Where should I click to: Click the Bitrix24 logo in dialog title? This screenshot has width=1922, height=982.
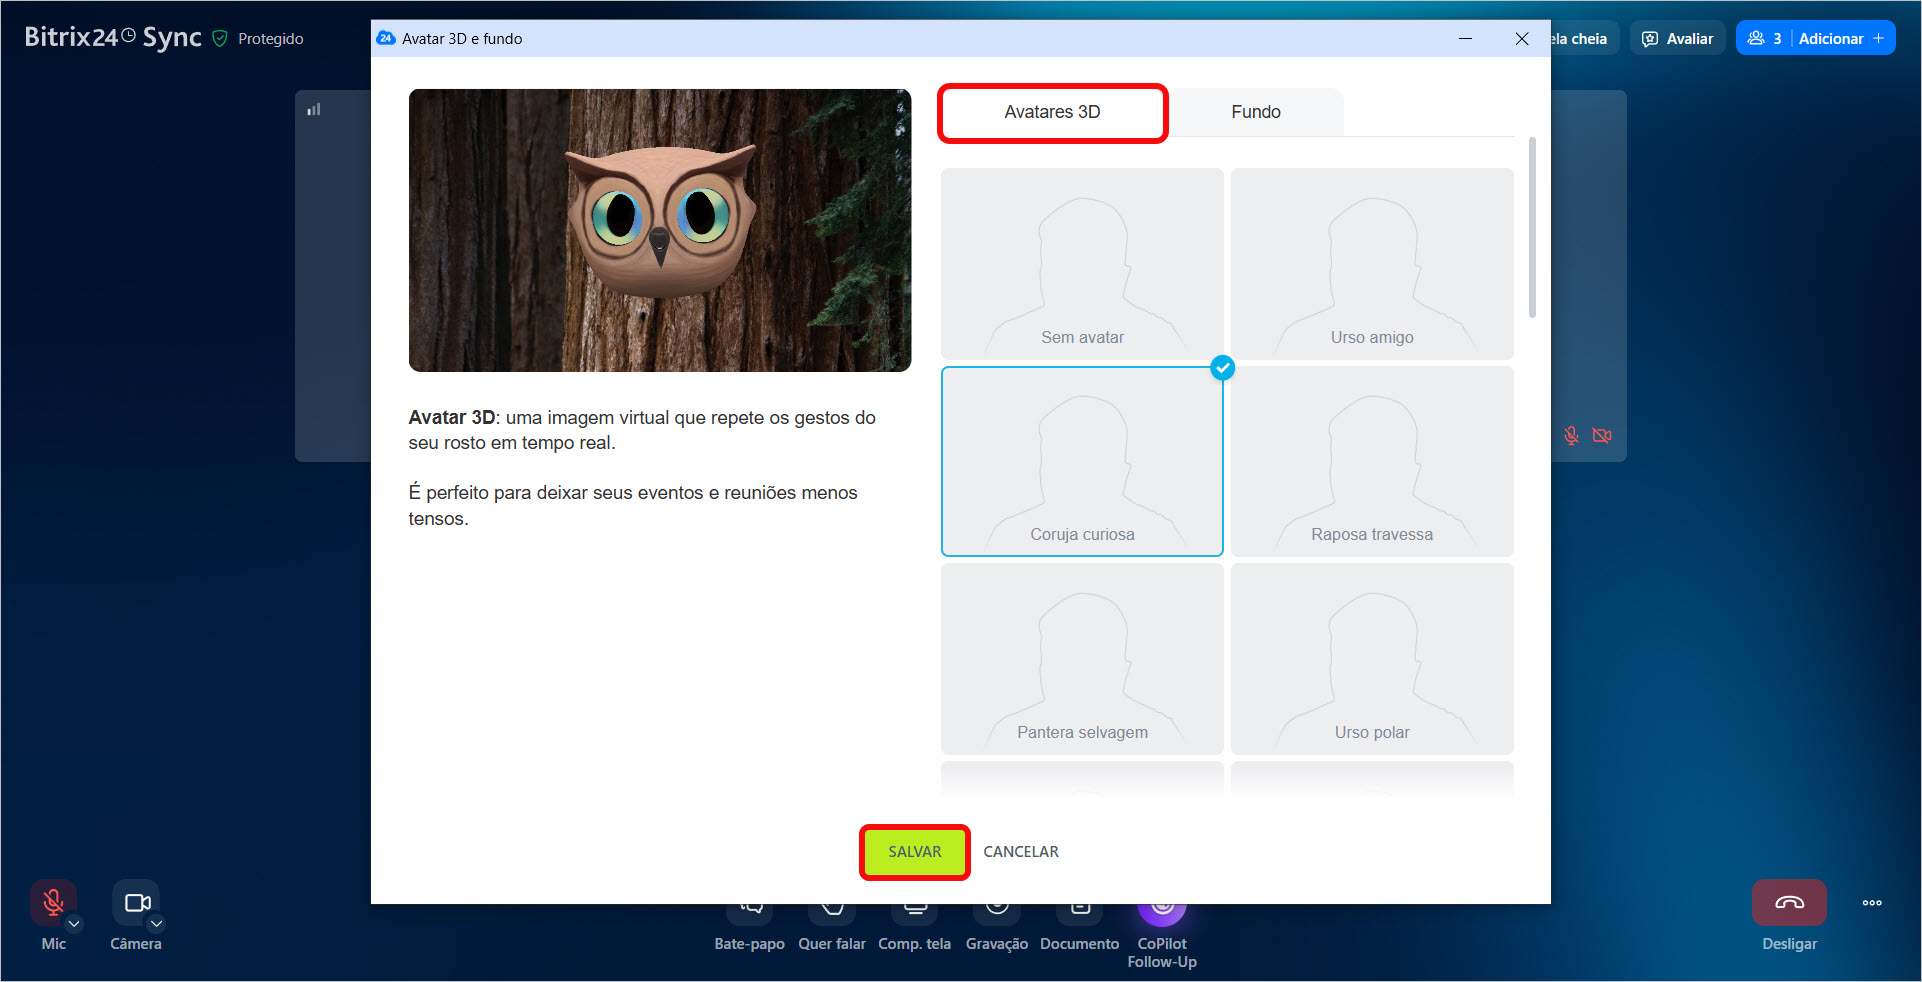point(386,39)
